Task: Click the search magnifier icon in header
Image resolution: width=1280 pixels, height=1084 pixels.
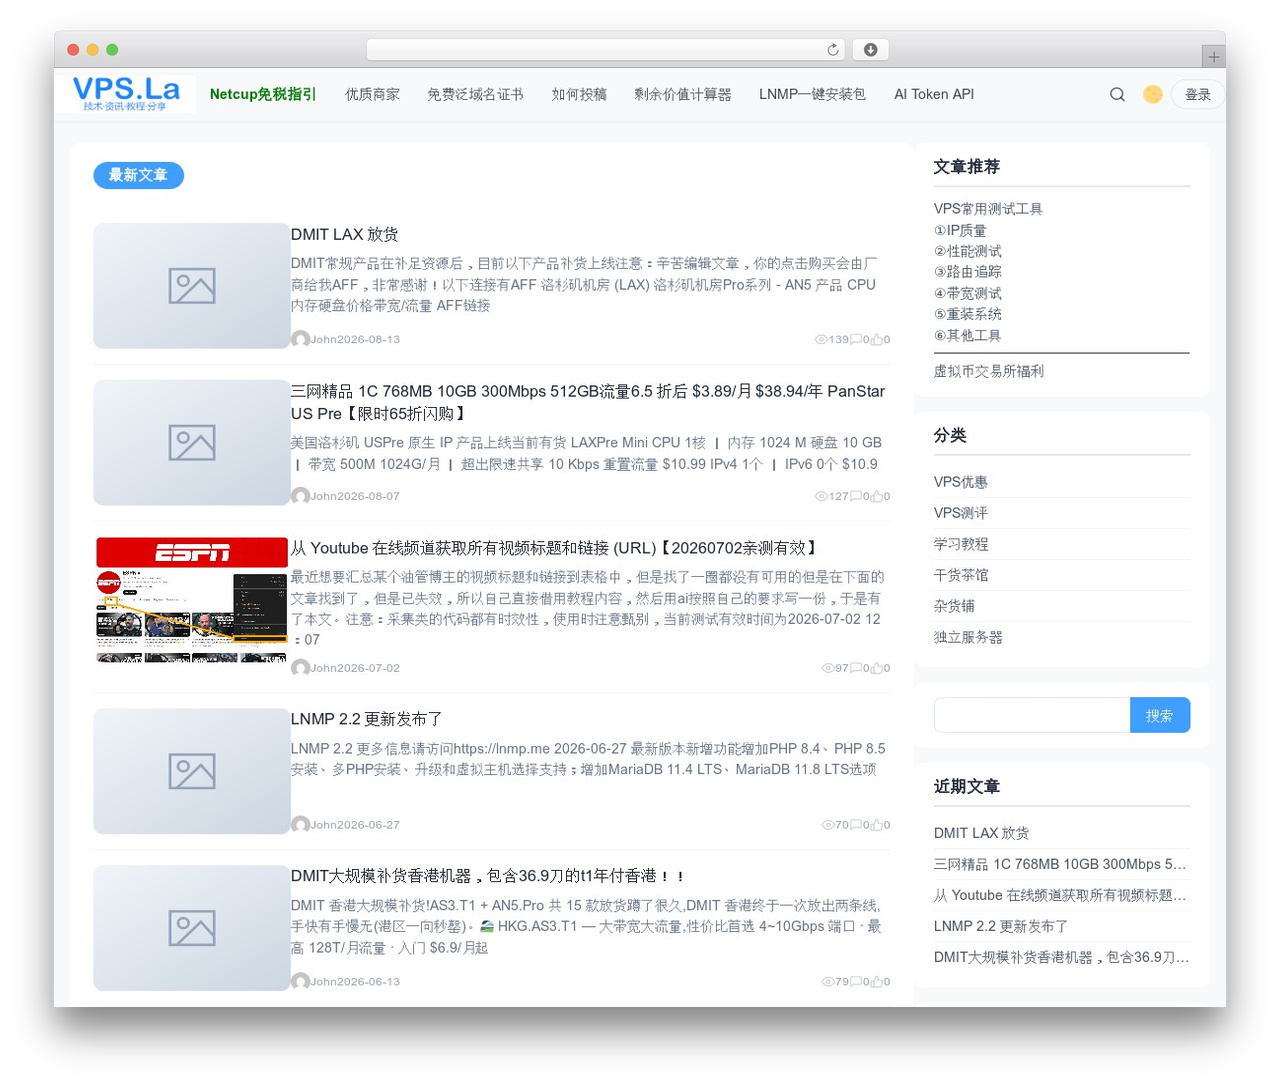Action: [1117, 94]
